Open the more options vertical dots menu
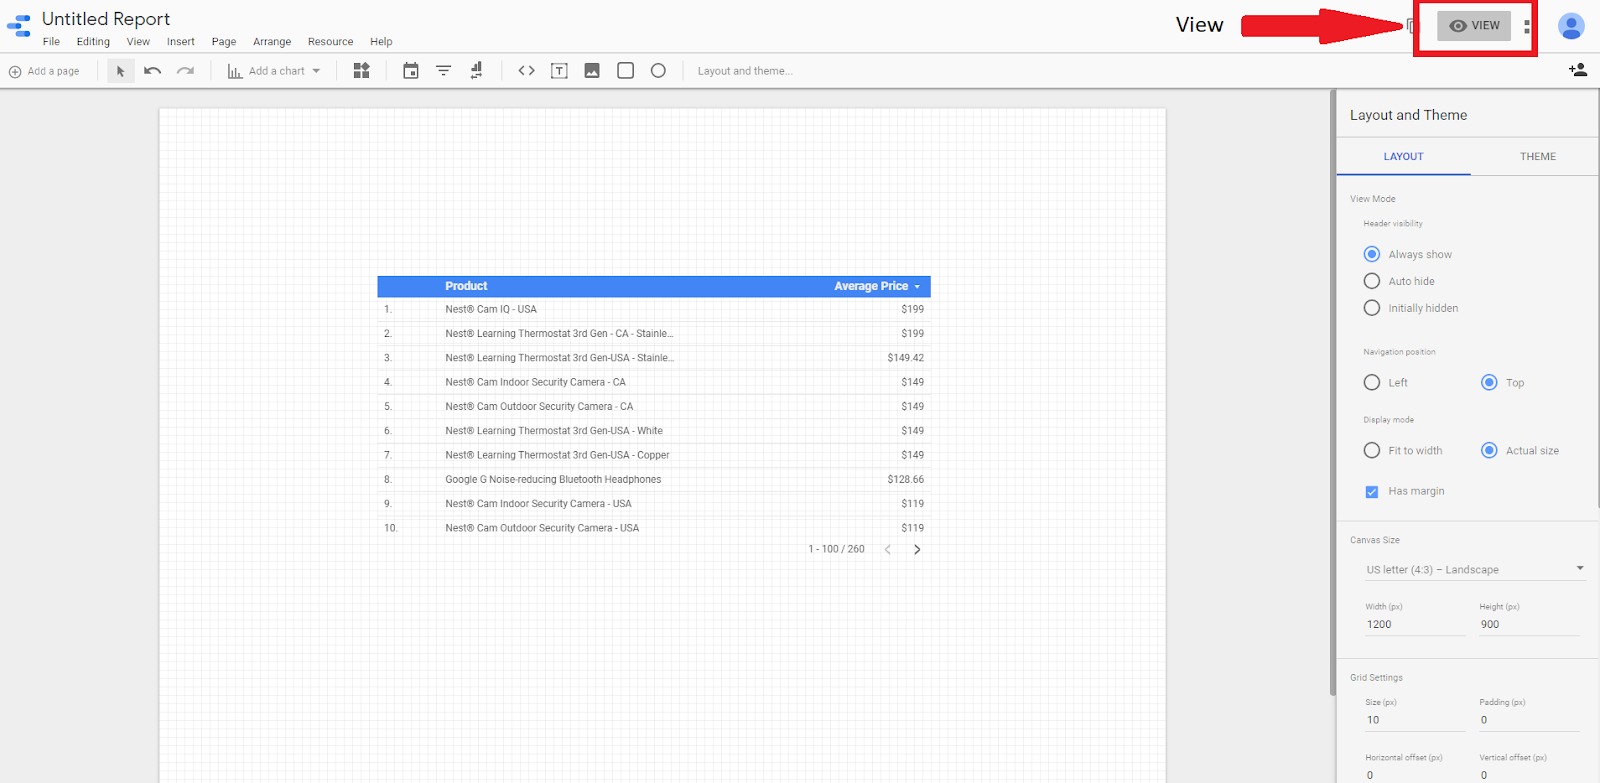 [x=1527, y=26]
